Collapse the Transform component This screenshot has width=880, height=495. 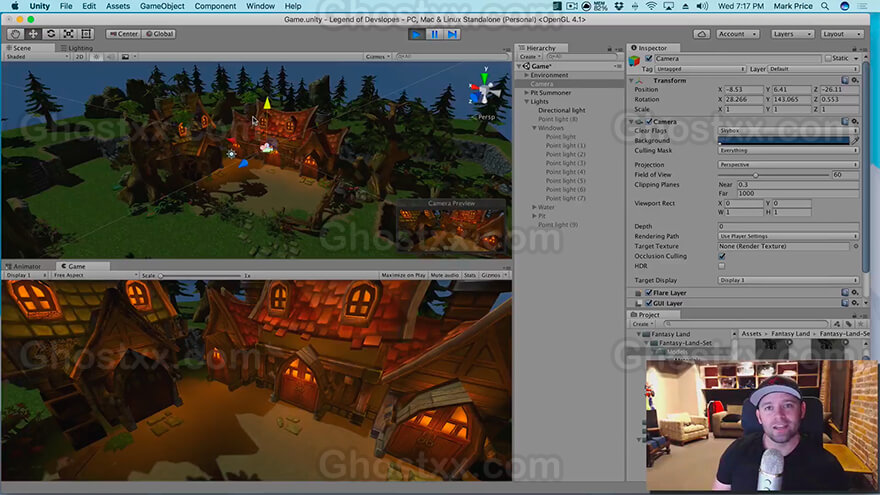pyautogui.click(x=631, y=81)
